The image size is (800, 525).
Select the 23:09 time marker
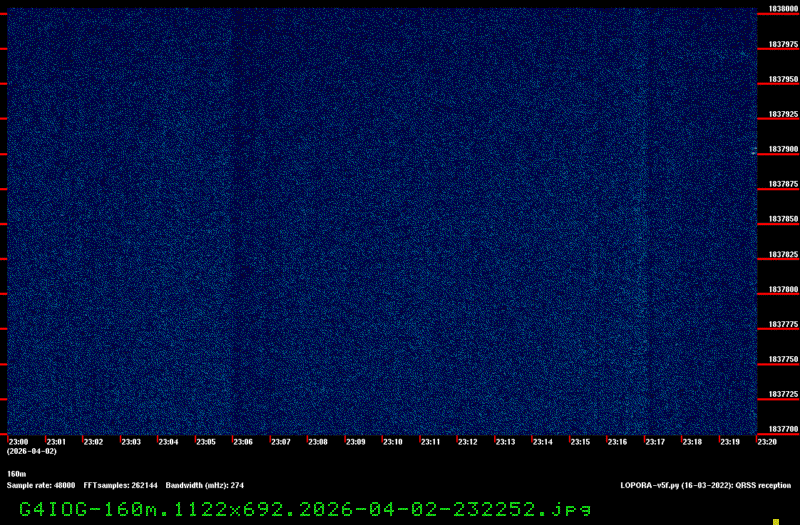[x=356, y=442]
